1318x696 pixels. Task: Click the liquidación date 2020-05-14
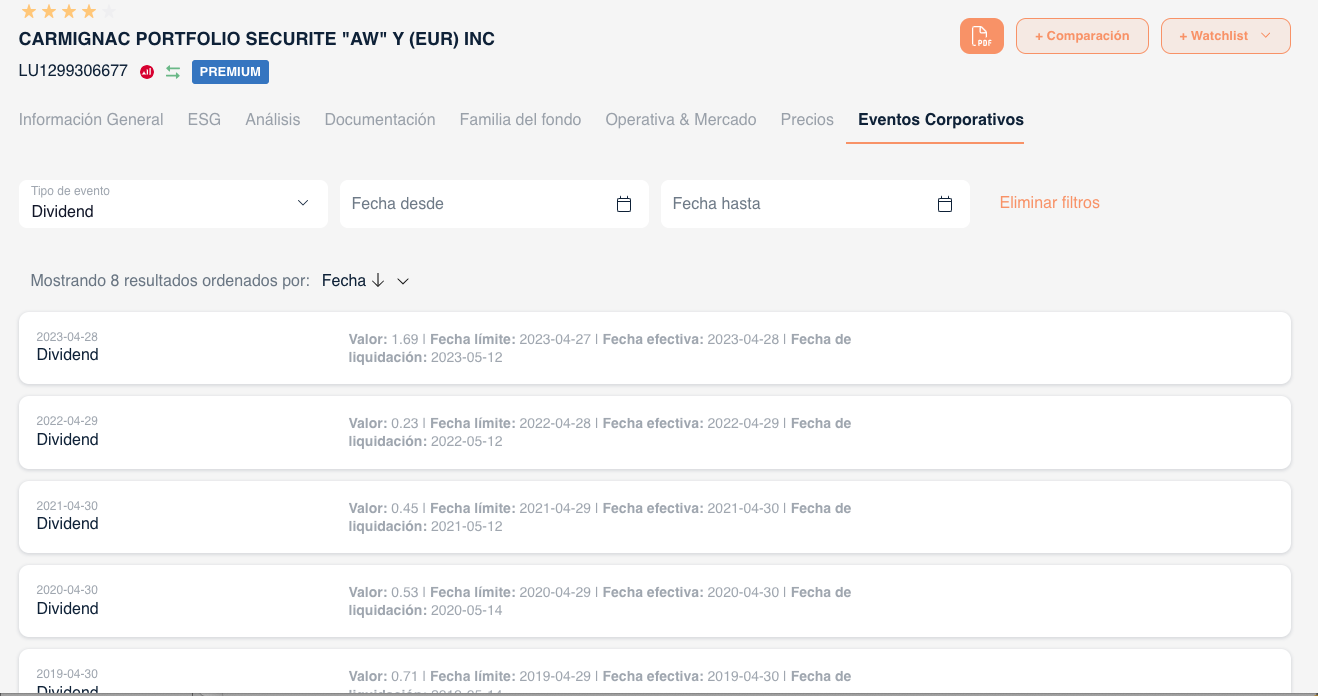(467, 610)
